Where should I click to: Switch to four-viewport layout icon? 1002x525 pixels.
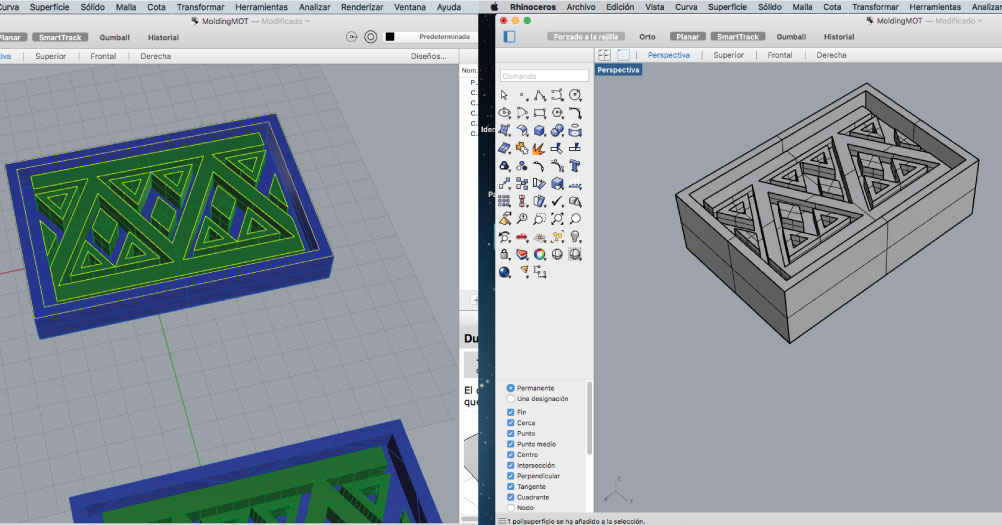(x=604, y=55)
